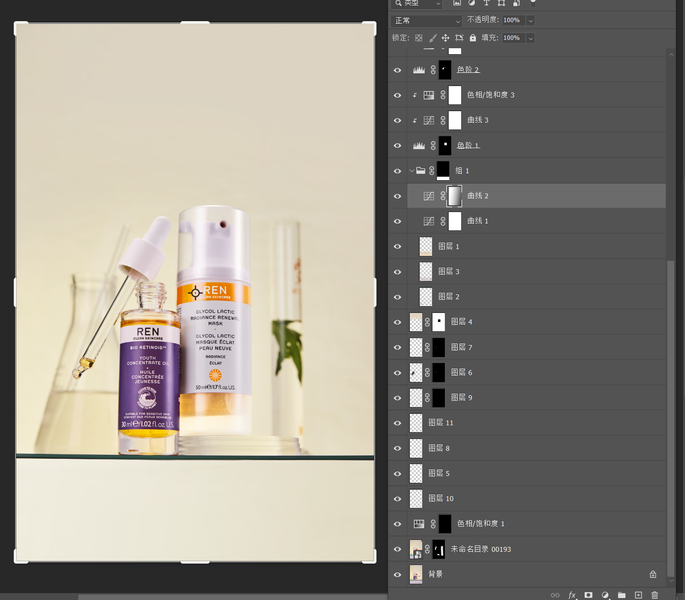Viewport: 685px width, 600px height.
Task: Click curves icon of 曲线 3
Action: tap(429, 120)
